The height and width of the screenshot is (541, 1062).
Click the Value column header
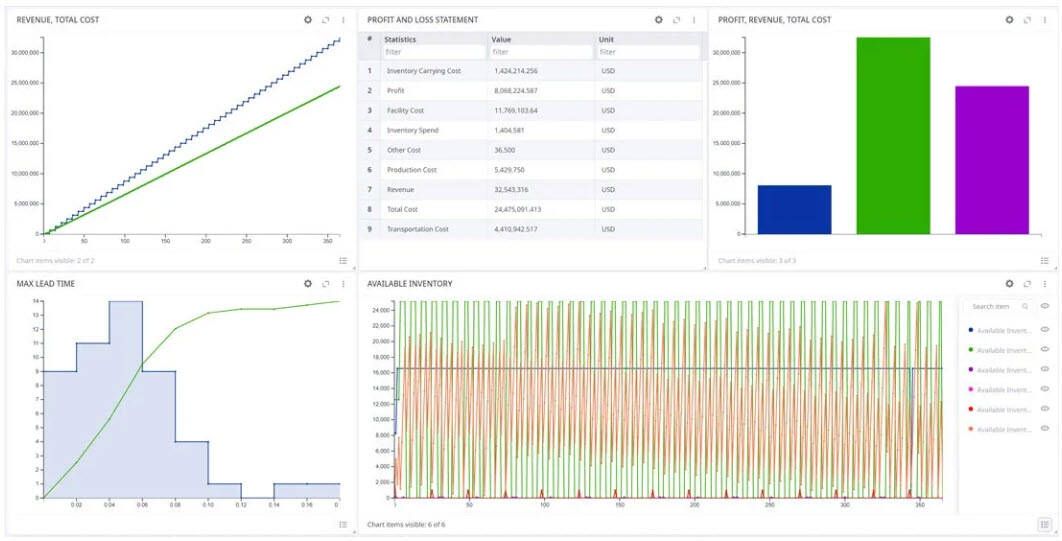tap(501, 39)
